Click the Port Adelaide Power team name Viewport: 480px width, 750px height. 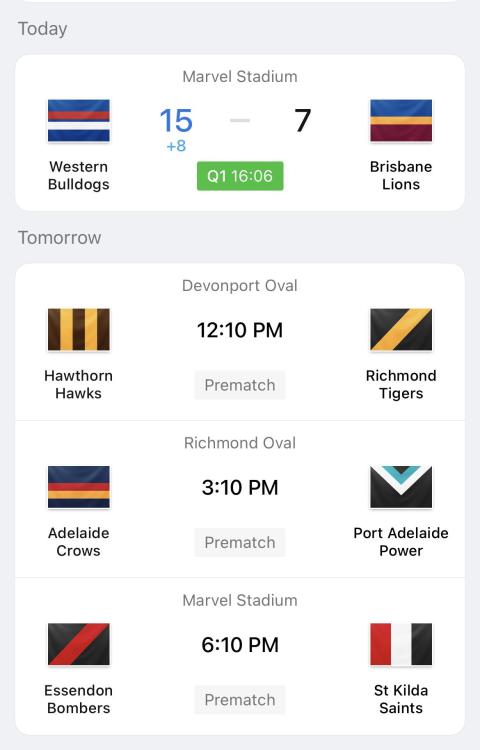tap(401, 542)
